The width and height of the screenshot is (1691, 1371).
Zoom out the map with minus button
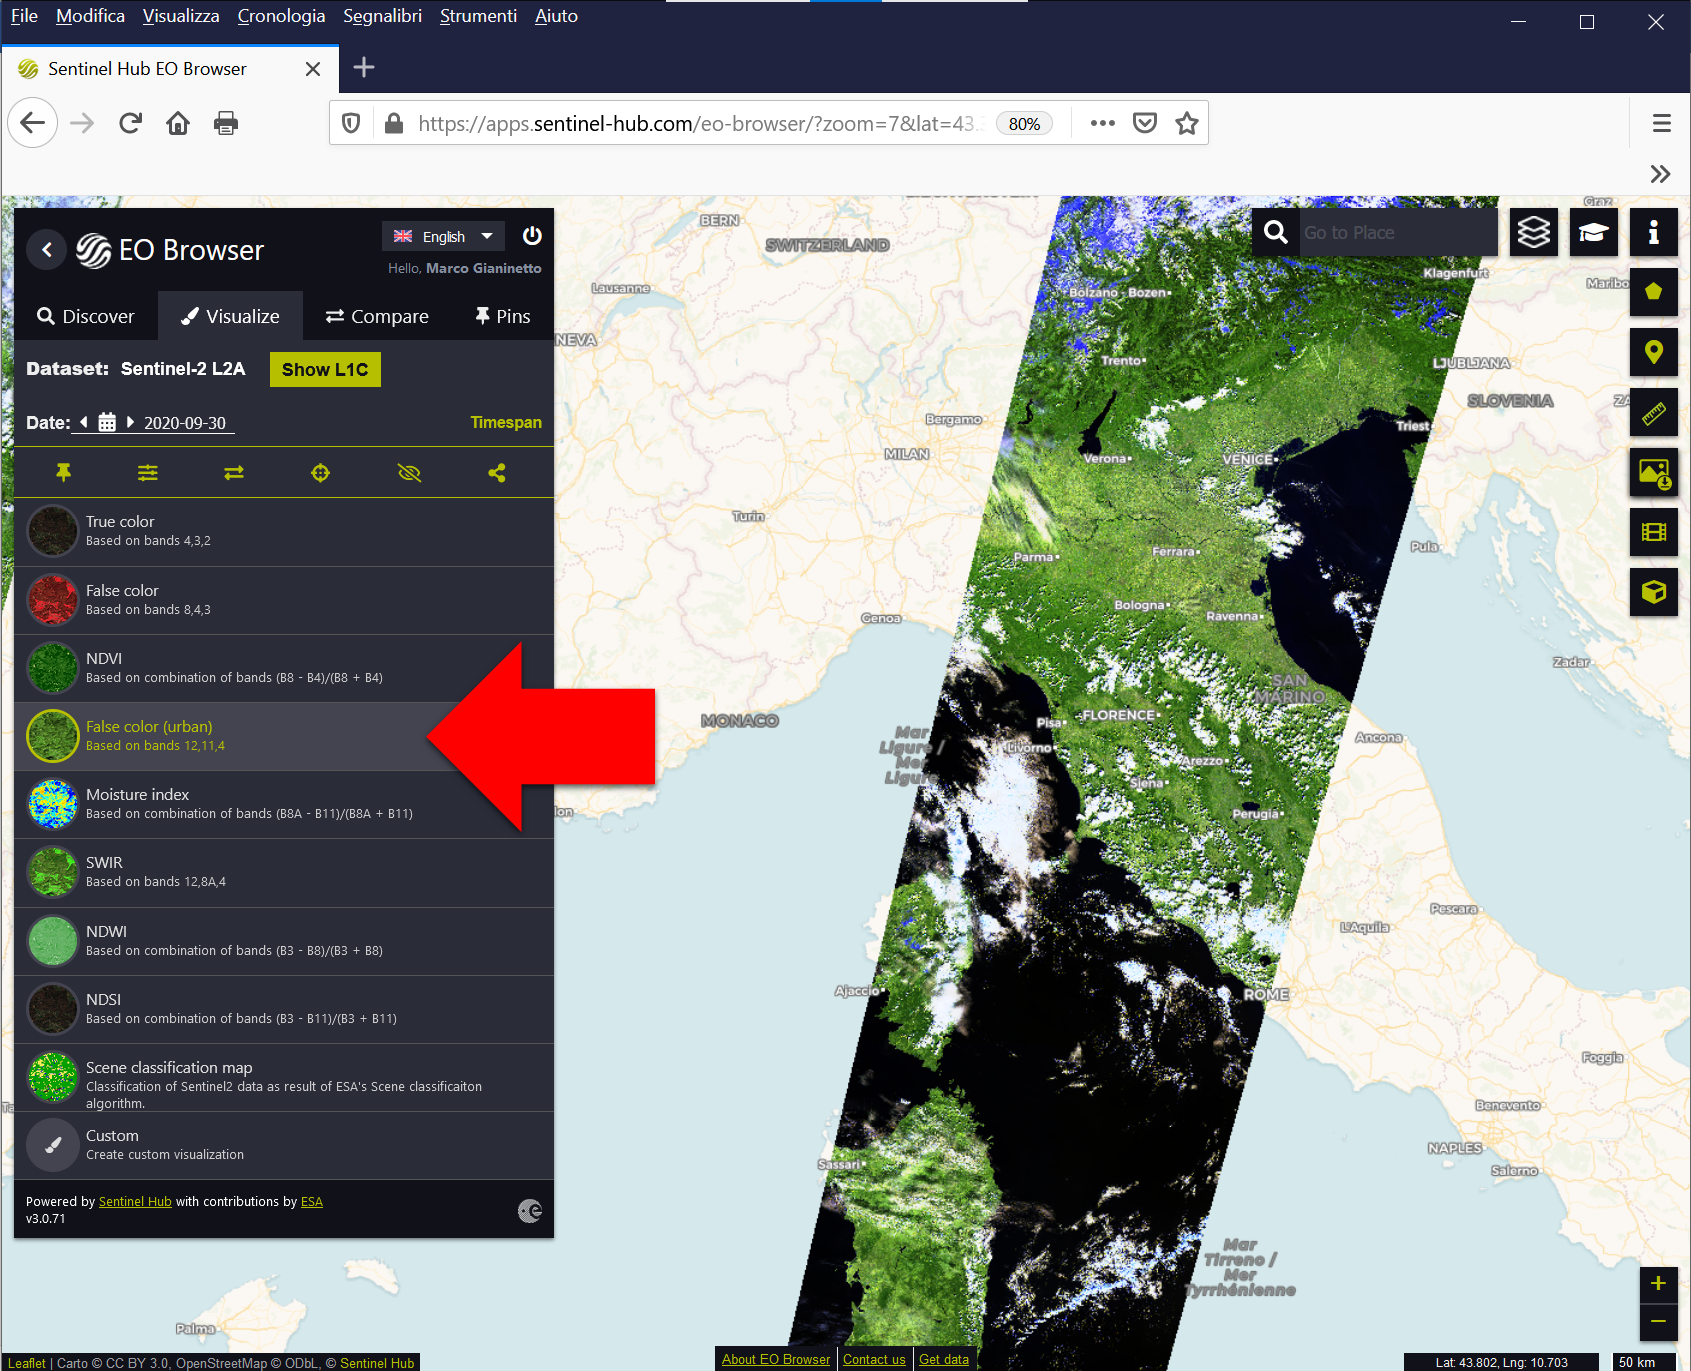[1658, 1322]
